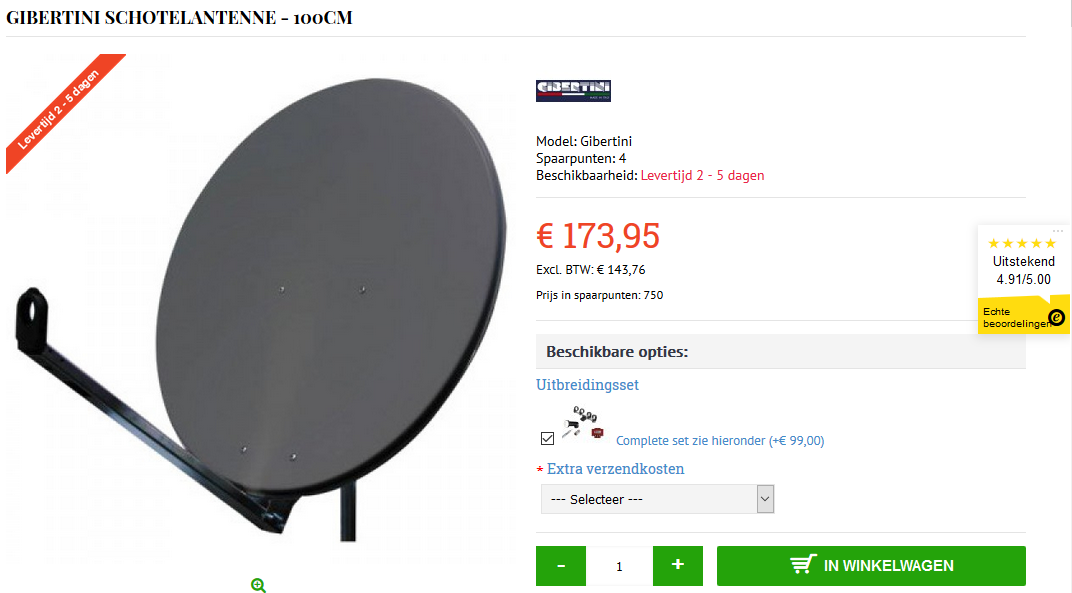Click the shopping cart icon in the green button
Viewport: 1072px width, 593px height.
[803, 565]
